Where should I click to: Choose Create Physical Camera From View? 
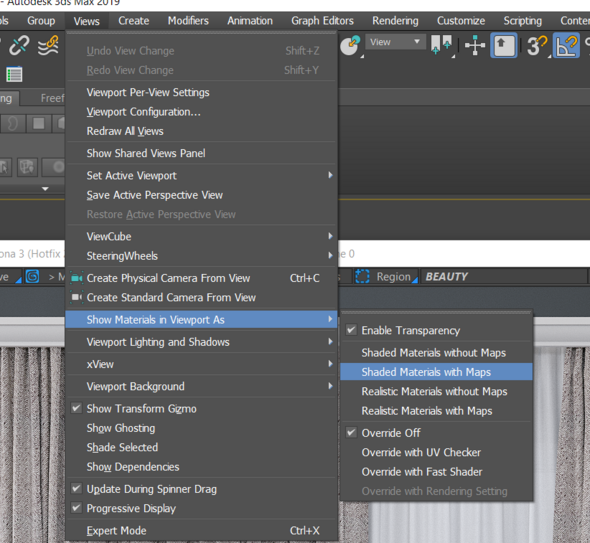[x=201, y=278]
